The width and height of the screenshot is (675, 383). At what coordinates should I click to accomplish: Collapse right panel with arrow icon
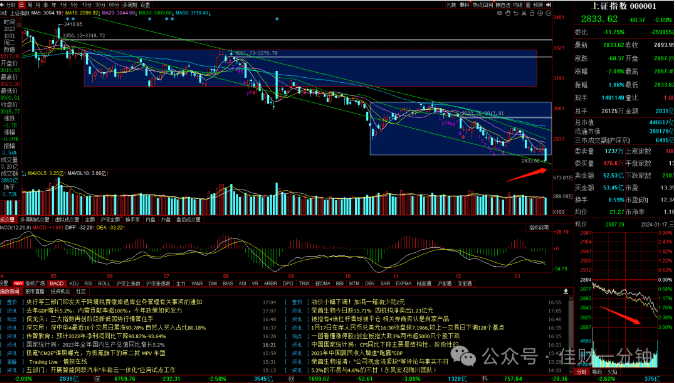click(548, 5)
